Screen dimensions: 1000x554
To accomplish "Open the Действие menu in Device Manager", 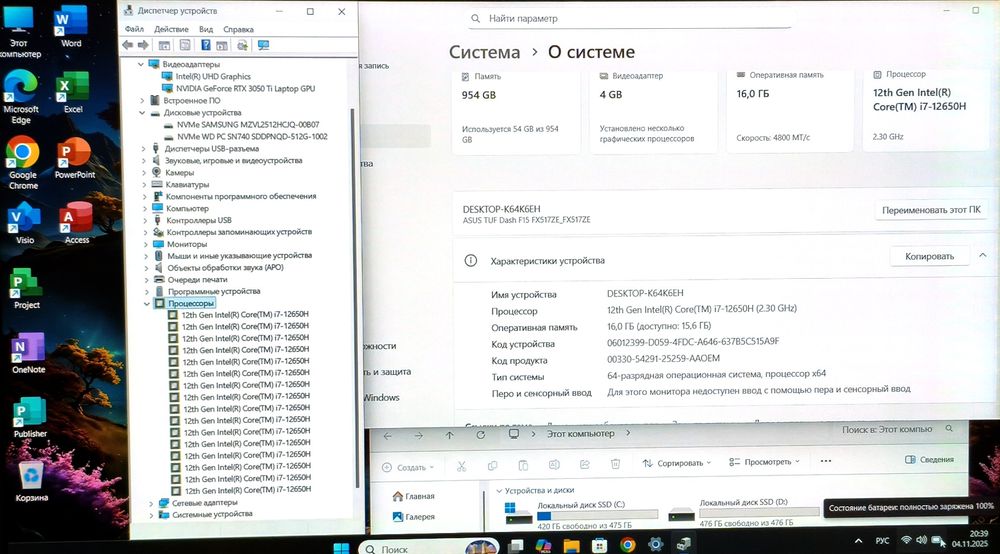I will click(171, 29).
